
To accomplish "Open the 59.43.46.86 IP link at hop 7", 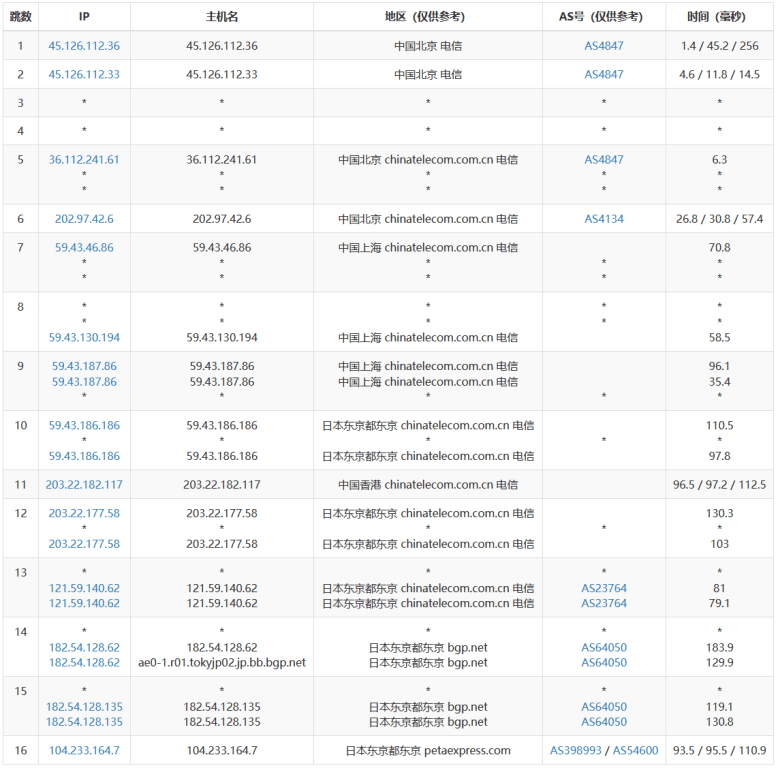I will point(84,248).
